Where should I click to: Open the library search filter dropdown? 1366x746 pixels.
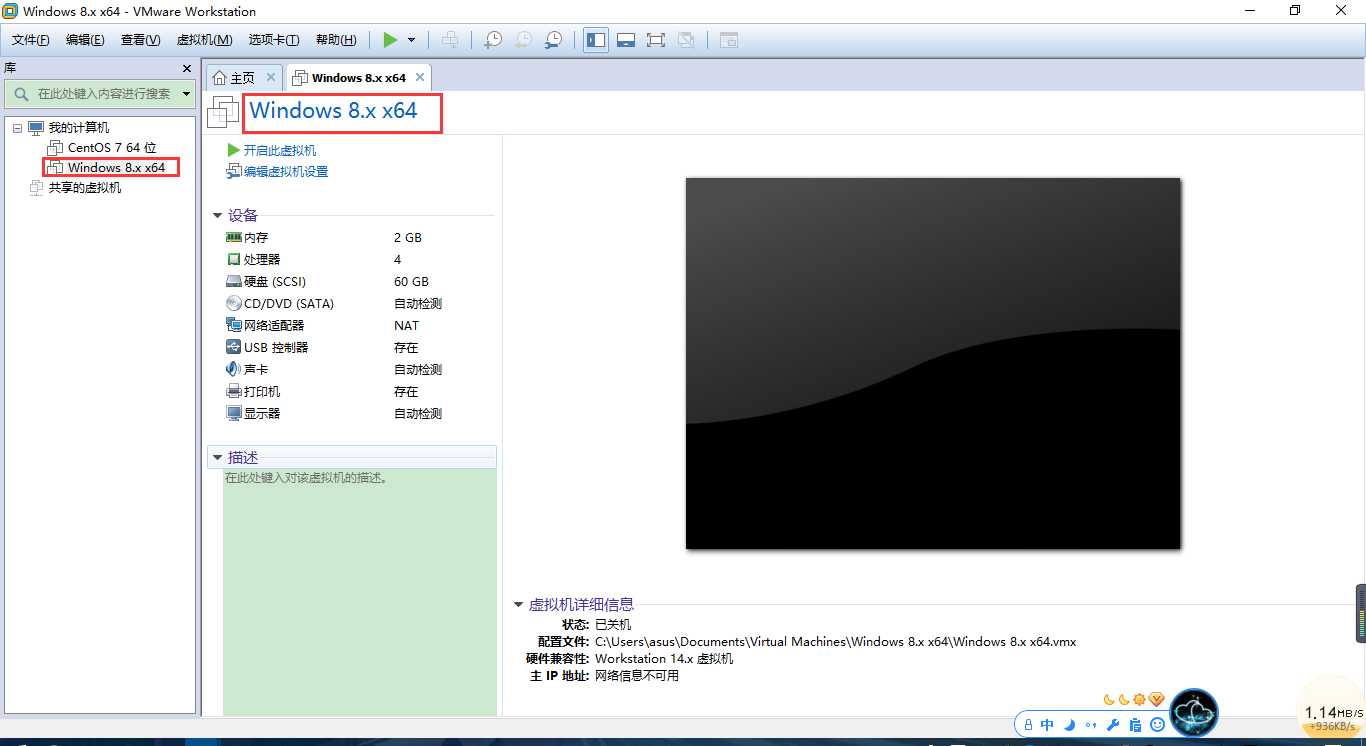tap(186, 94)
